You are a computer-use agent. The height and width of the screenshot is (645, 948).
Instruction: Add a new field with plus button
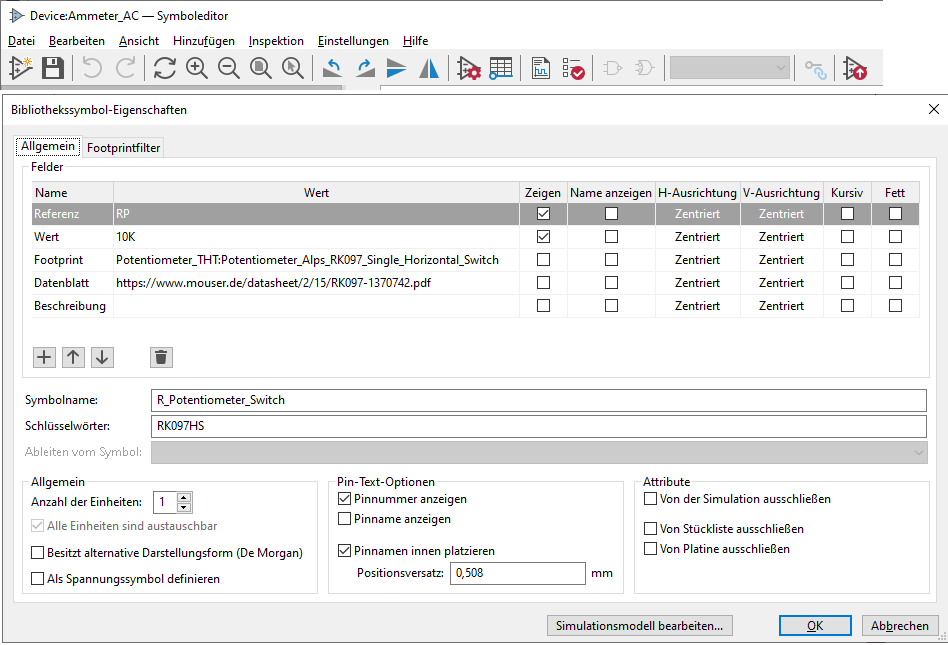[x=44, y=357]
